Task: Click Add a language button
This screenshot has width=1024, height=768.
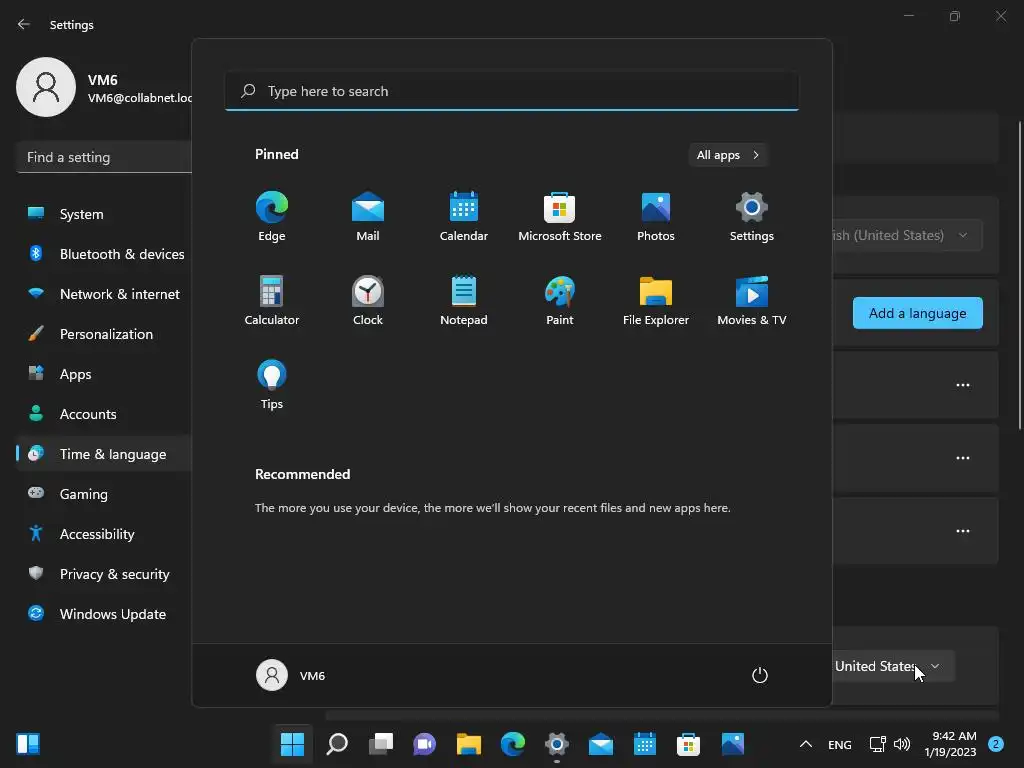Action: 918,313
